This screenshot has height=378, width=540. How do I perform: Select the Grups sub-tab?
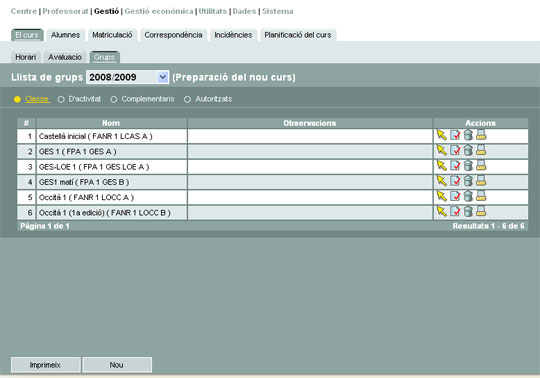(104, 57)
